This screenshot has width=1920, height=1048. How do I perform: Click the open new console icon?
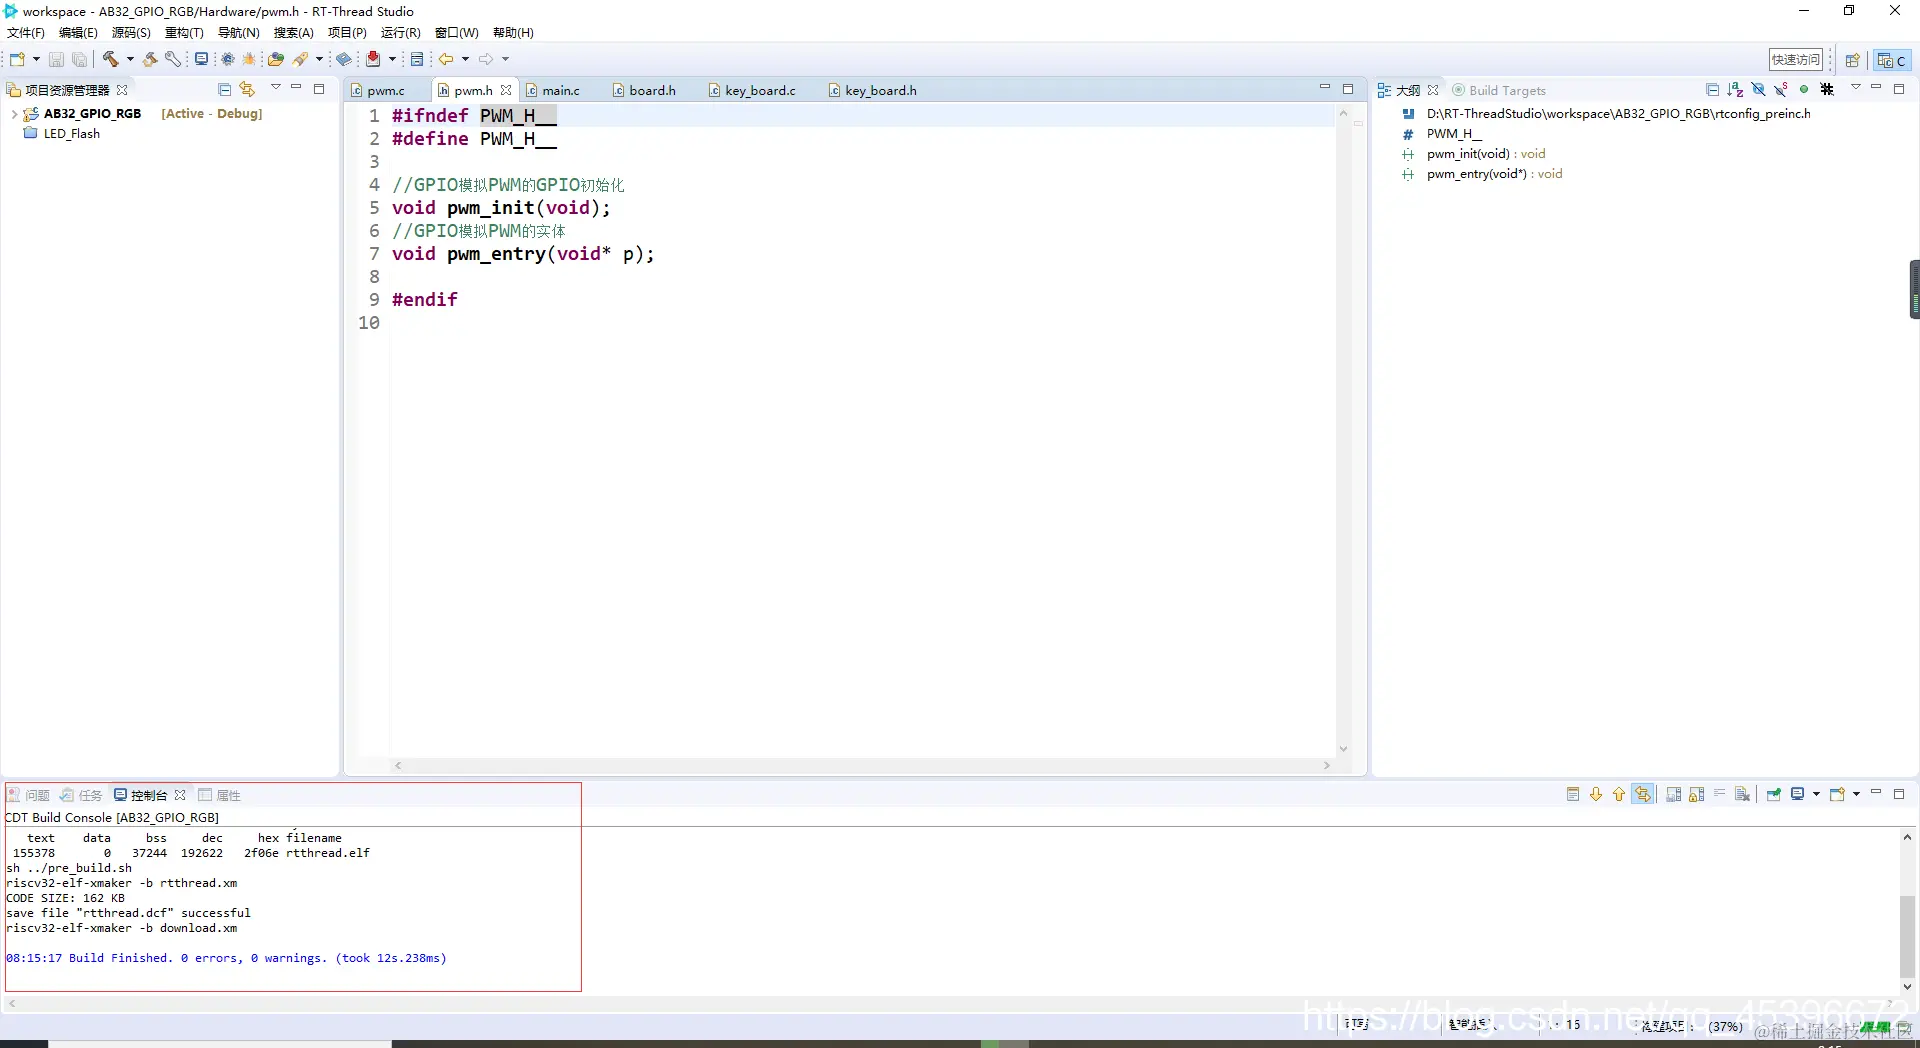coord(1837,795)
